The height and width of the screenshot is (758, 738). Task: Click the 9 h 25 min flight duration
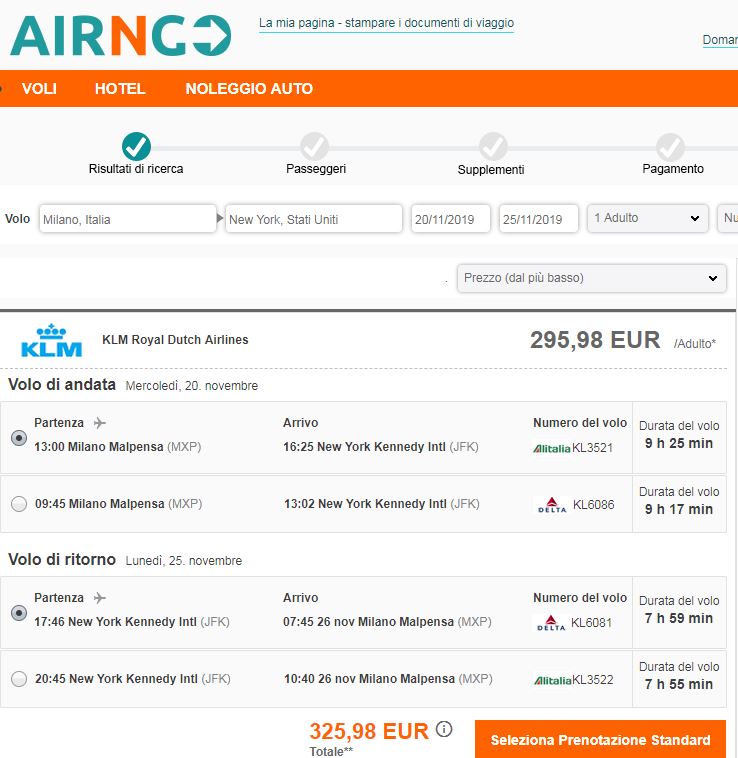[x=679, y=443]
